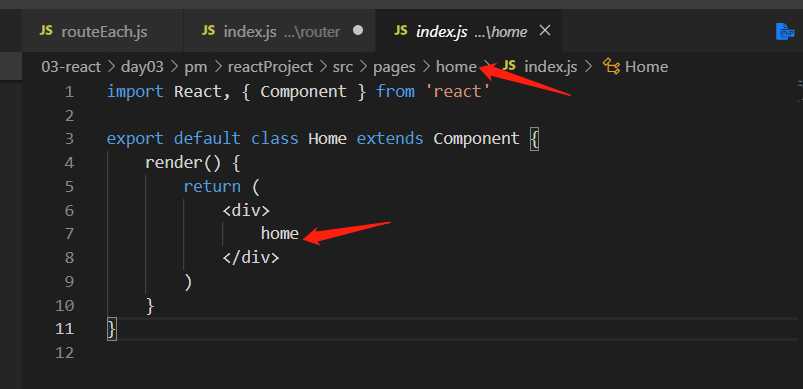Screen dimensions: 803x389
Task: Open pm breadcrumb segment
Action: pyautogui.click(x=195, y=67)
